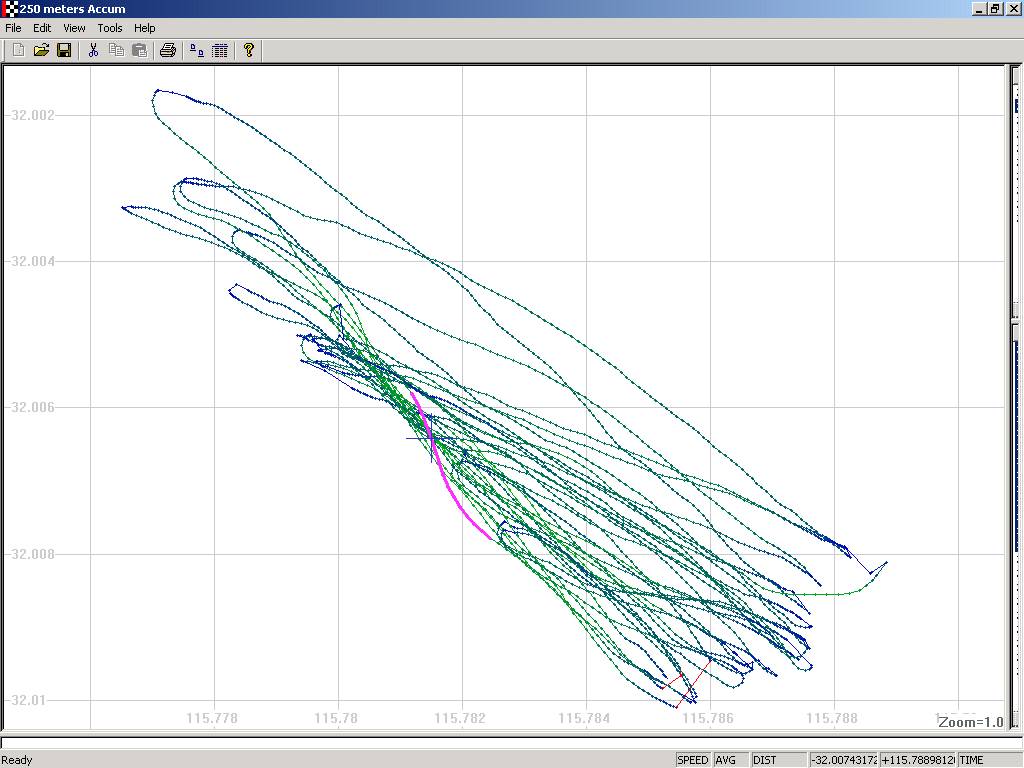Click the Copy toolbar icon
Screen dimensions: 1024x768
tap(116, 50)
